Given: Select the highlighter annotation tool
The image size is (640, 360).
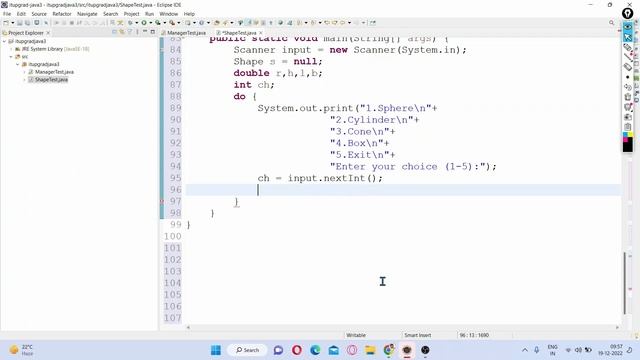Looking at the screenshot, I should click(628, 48).
